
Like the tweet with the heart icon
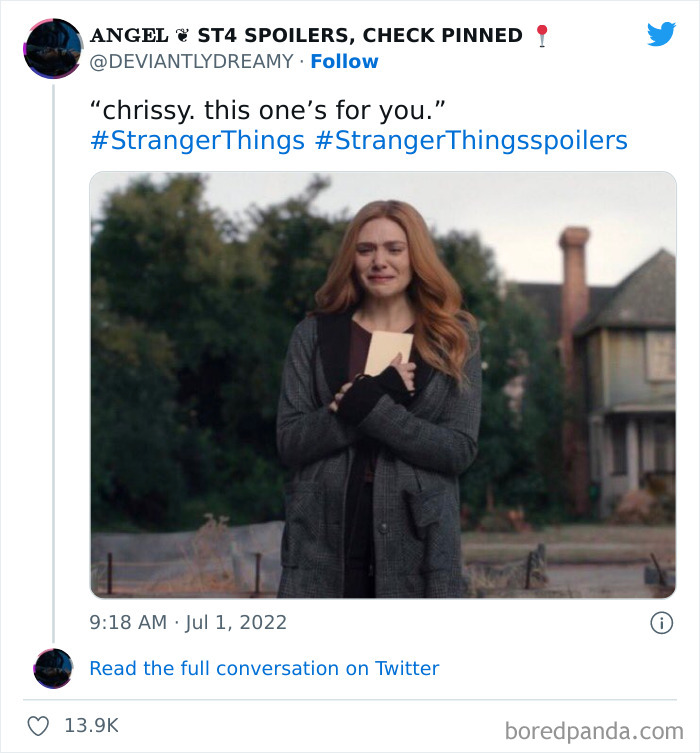pyautogui.click(x=38, y=726)
